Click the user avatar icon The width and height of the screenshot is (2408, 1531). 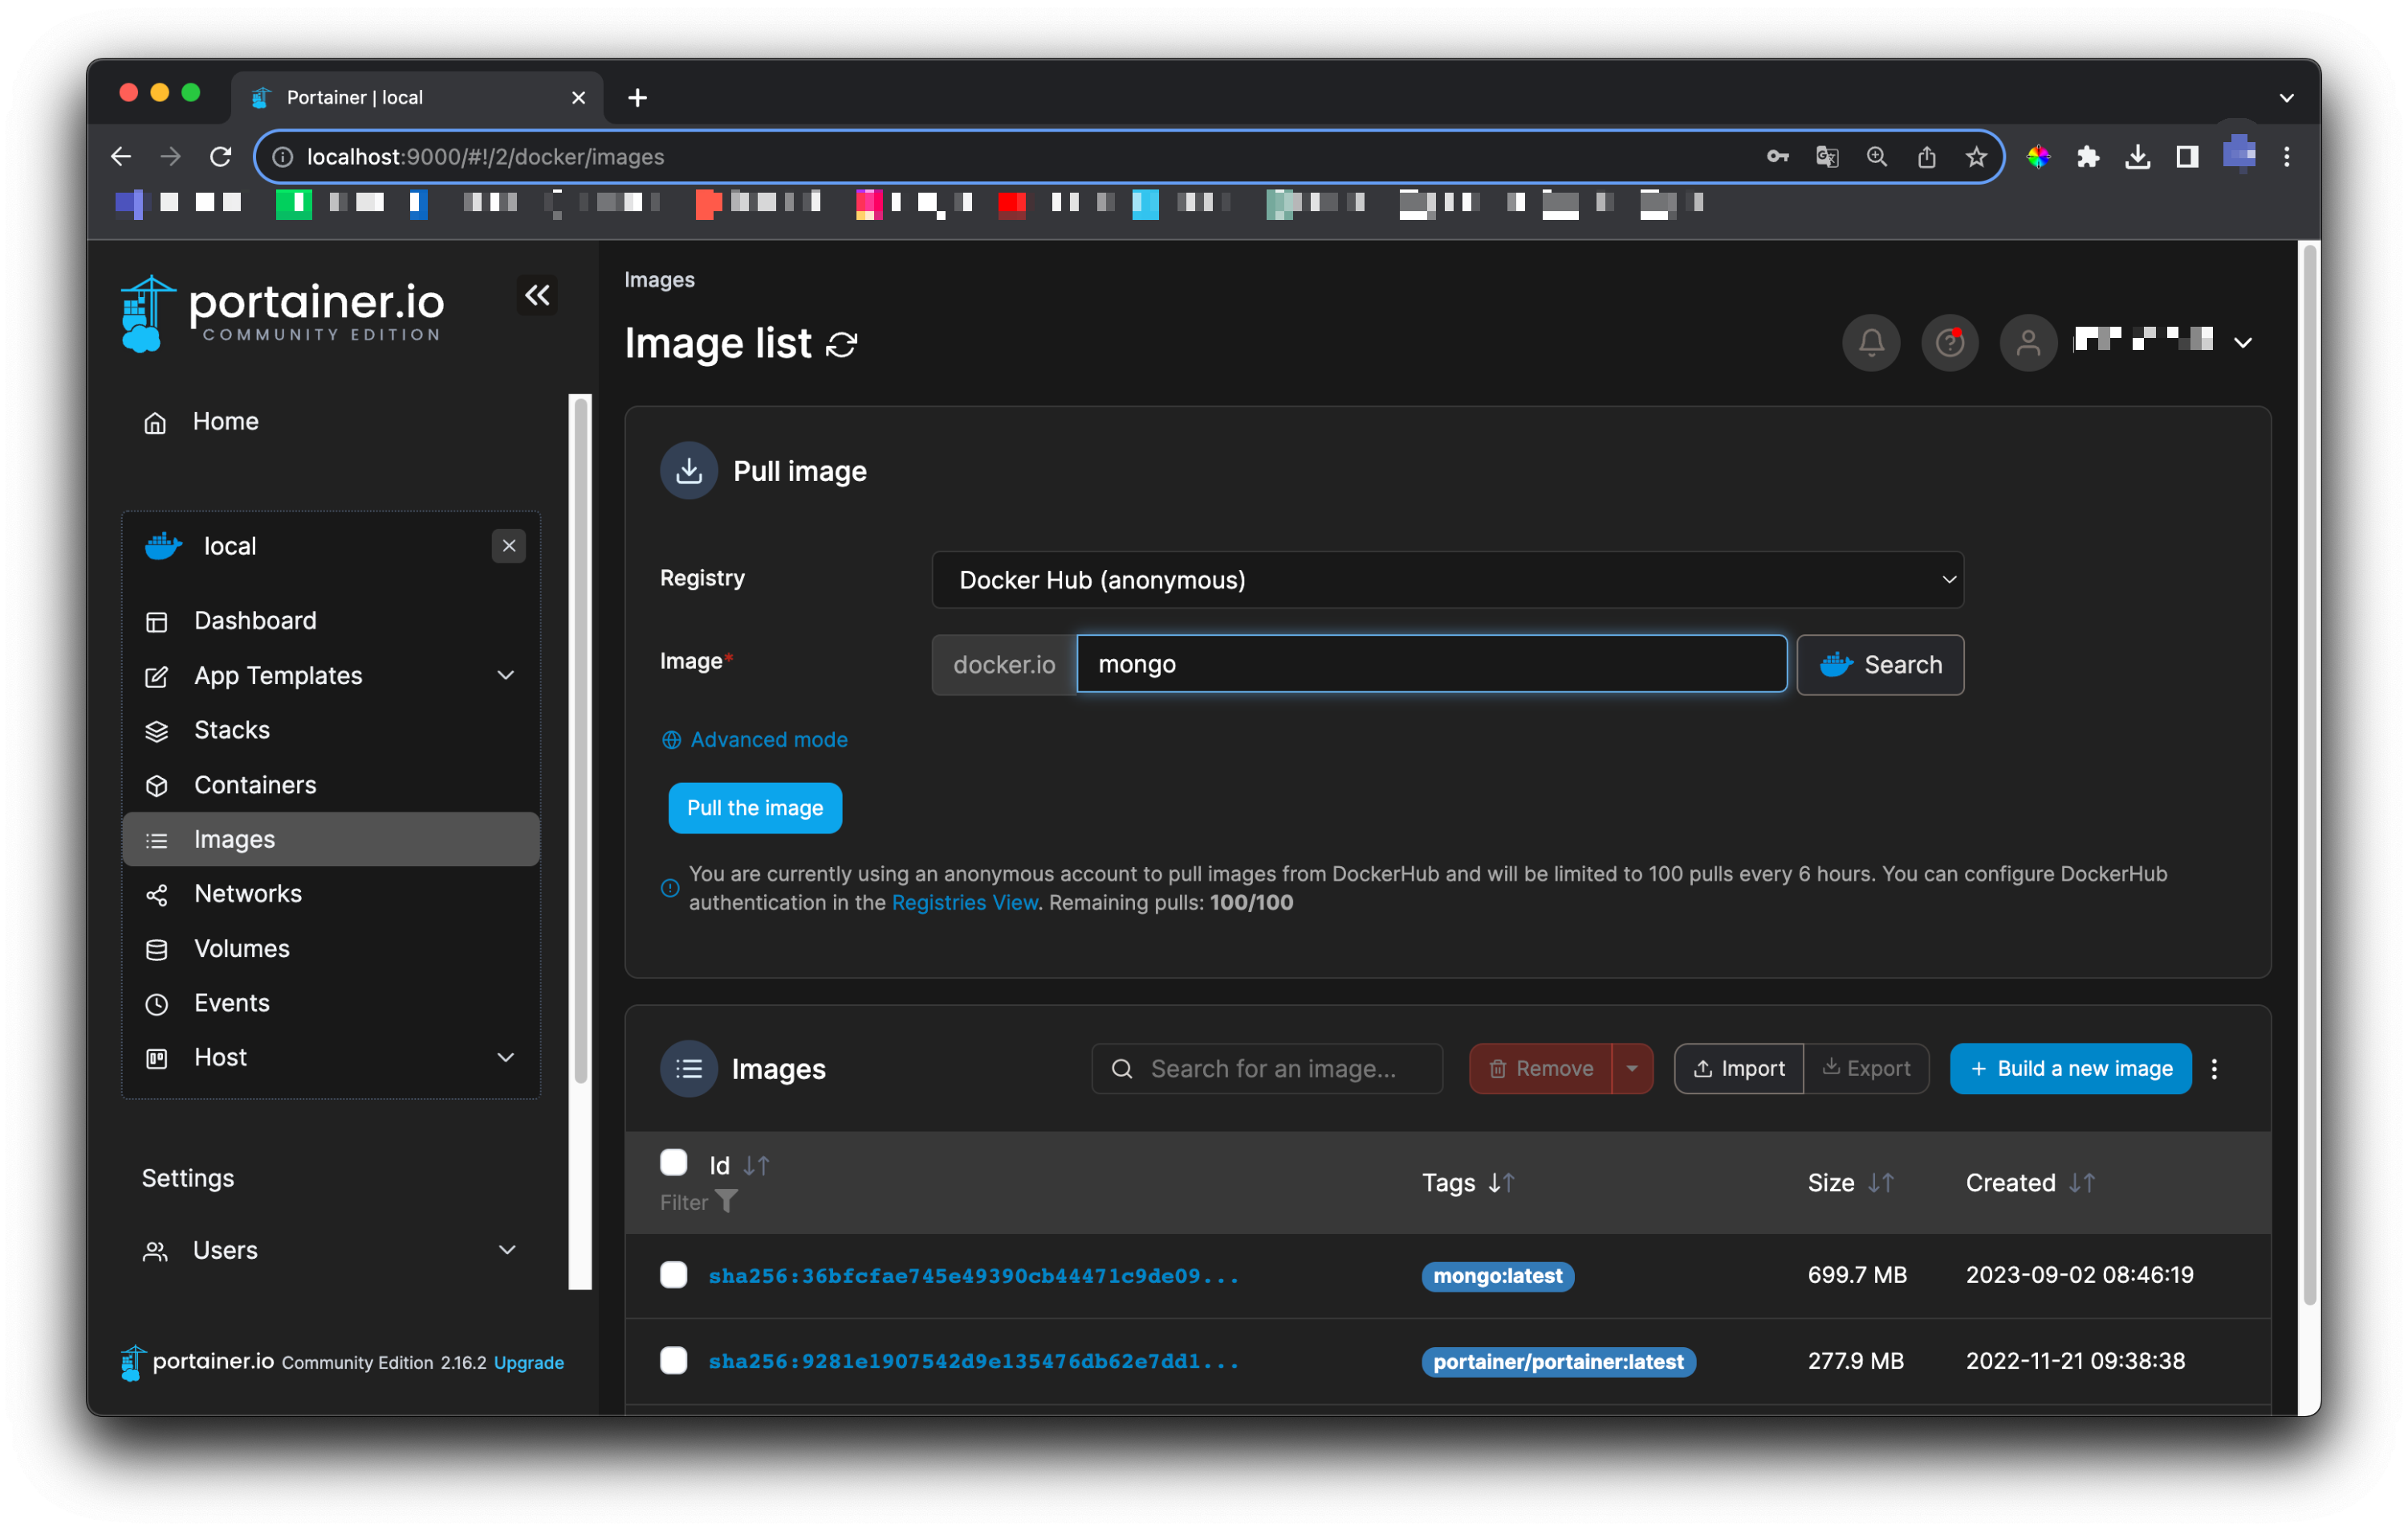pyautogui.click(x=2027, y=343)
